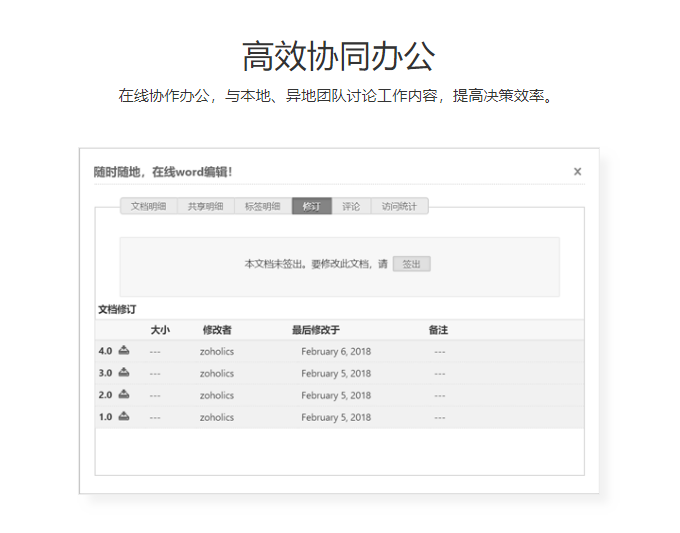Click the 修改者 column header
Viewport: 680px width, 533px height.
217,330
